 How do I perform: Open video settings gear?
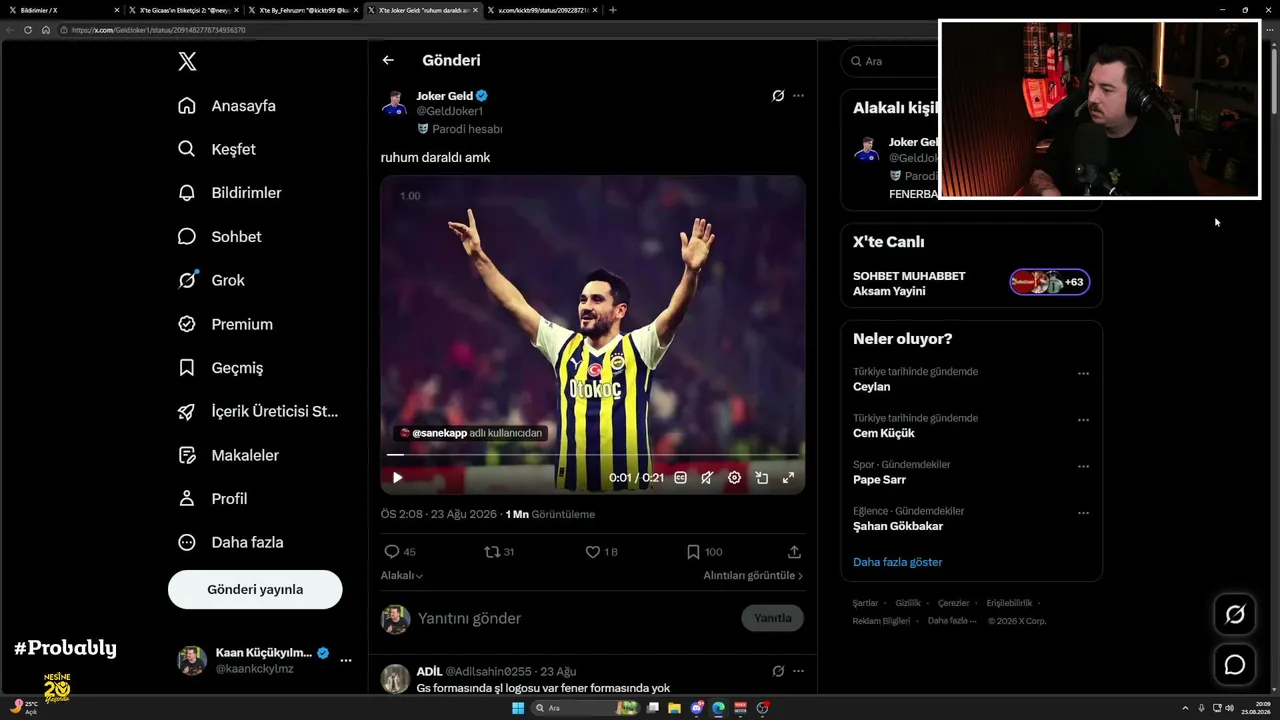734,478
